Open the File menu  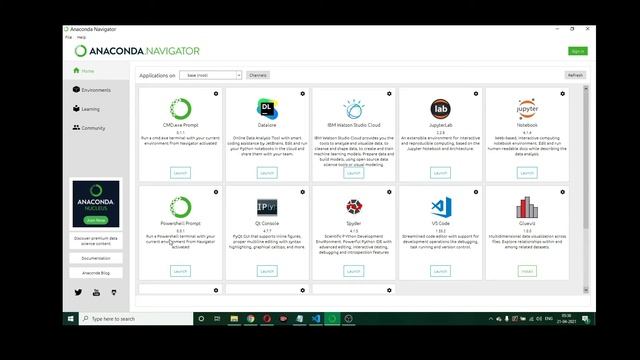[68, 37]
